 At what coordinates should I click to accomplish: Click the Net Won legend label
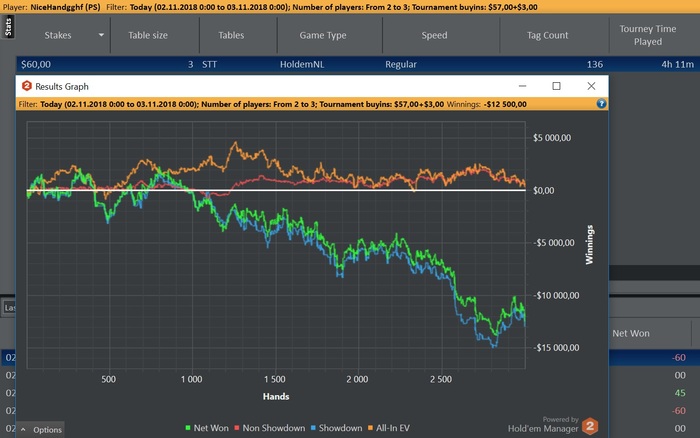[x=211, y=428]
